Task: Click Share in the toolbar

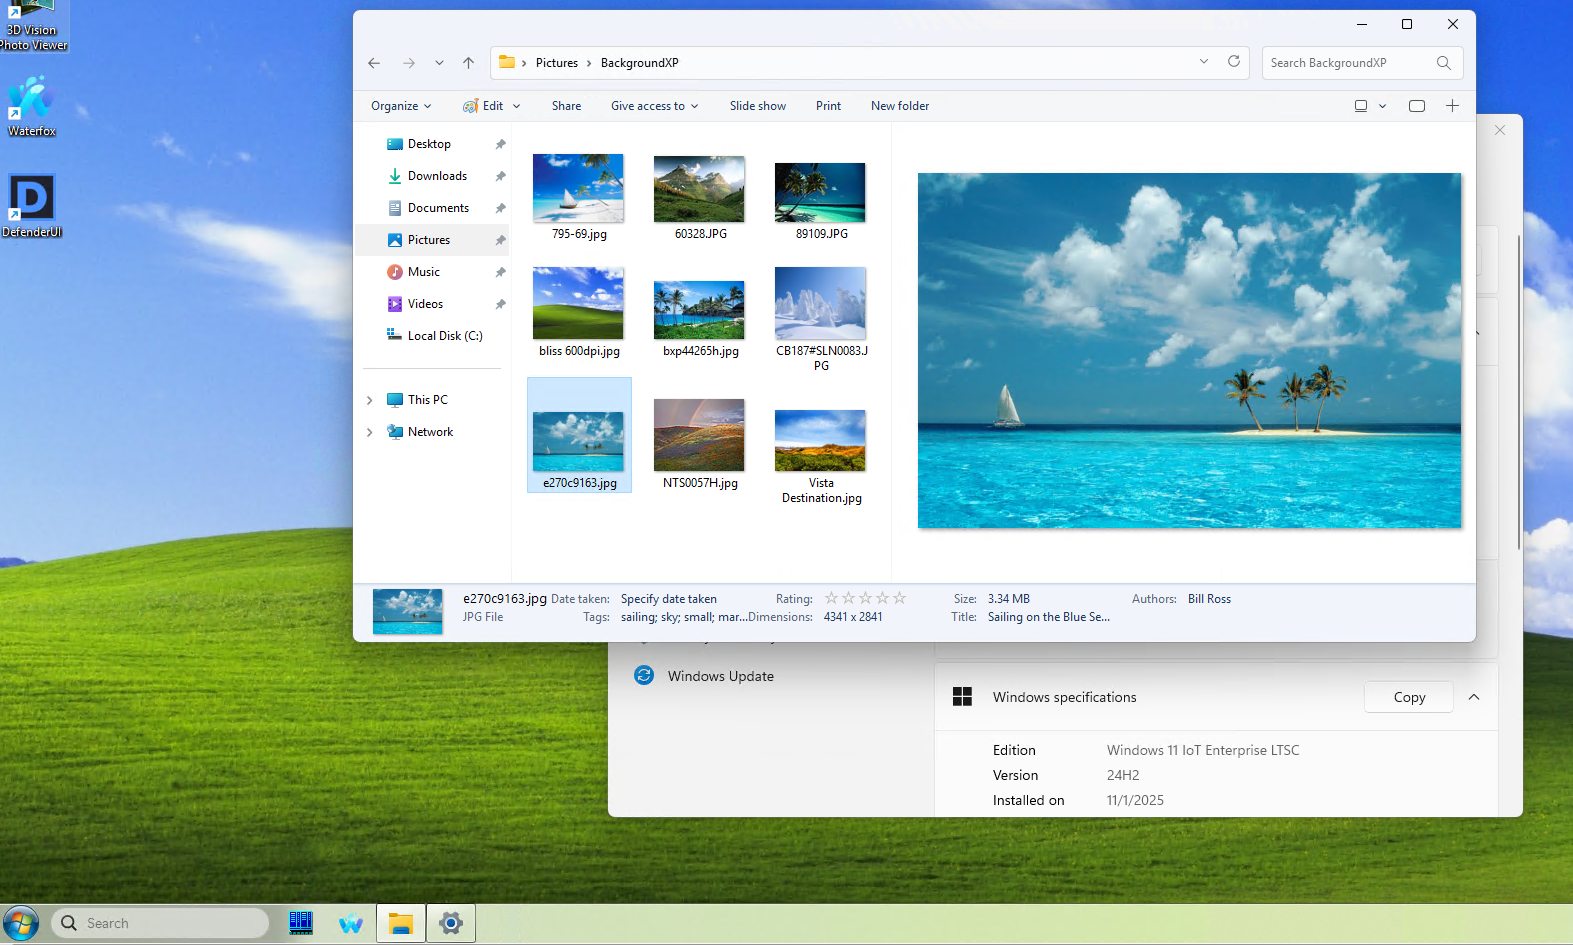Action: tap(566, 106)
